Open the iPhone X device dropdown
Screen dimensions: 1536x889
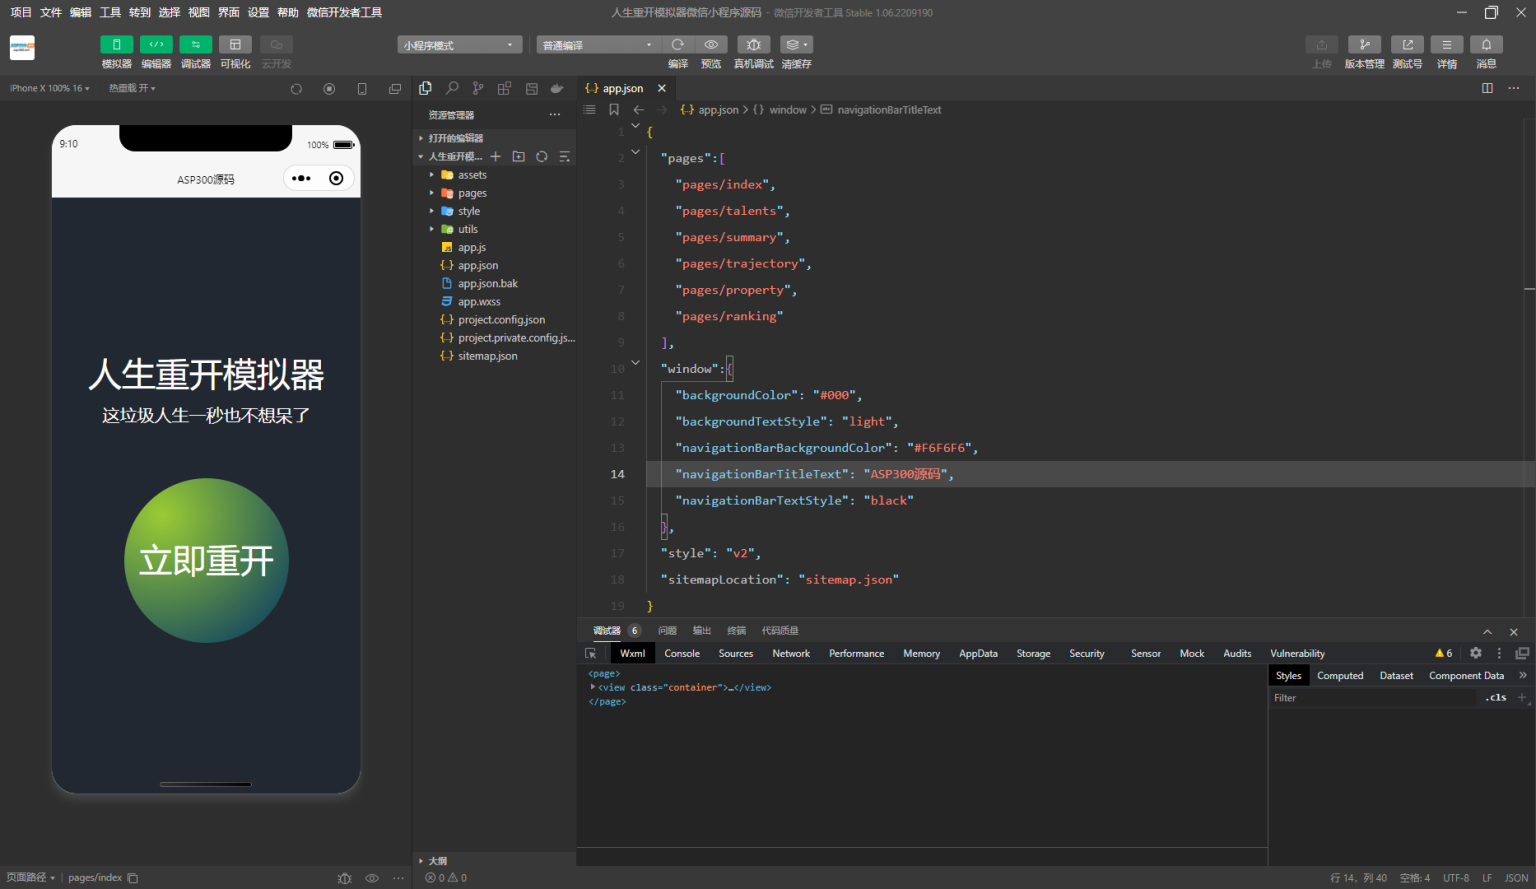click(x=49, y=89)
